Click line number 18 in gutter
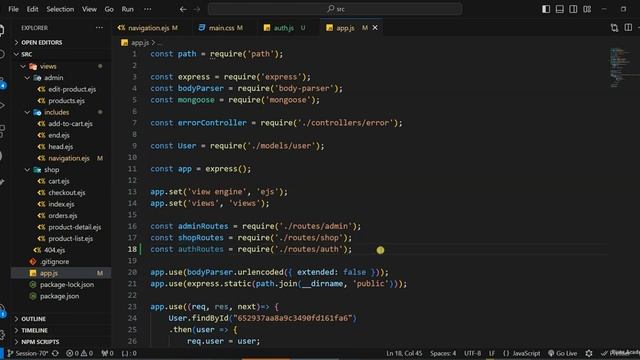Image resolution: width=640 pixels, height=360 pixels. coord(132,249)
